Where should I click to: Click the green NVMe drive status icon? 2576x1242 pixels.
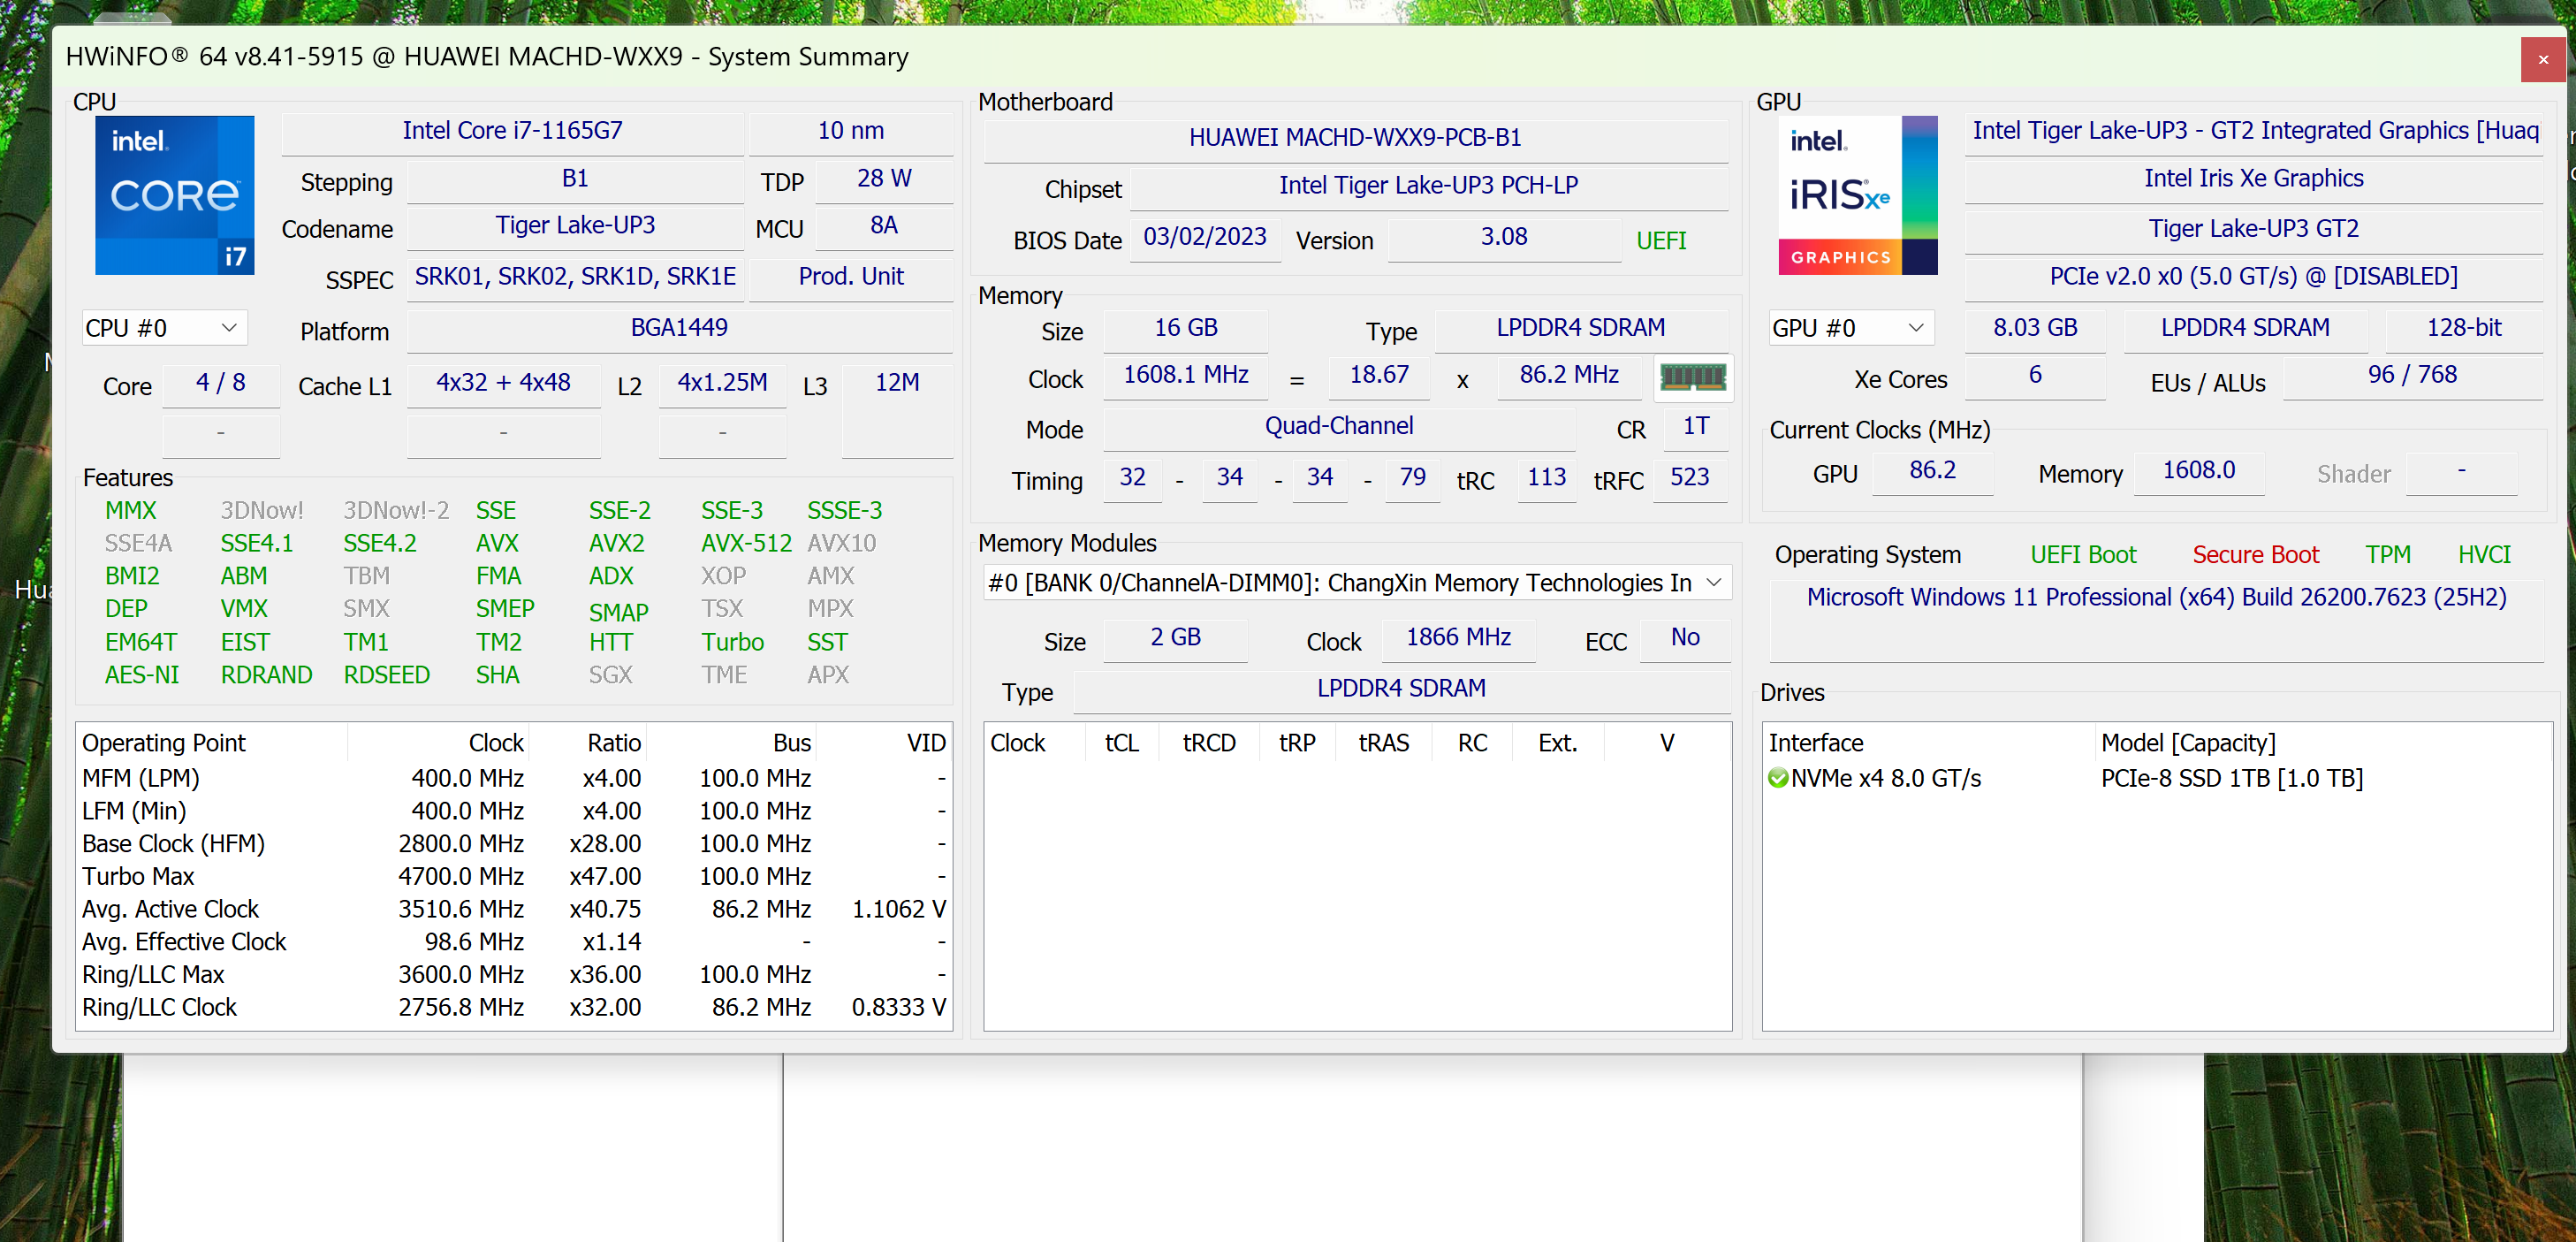[1777, 778]
